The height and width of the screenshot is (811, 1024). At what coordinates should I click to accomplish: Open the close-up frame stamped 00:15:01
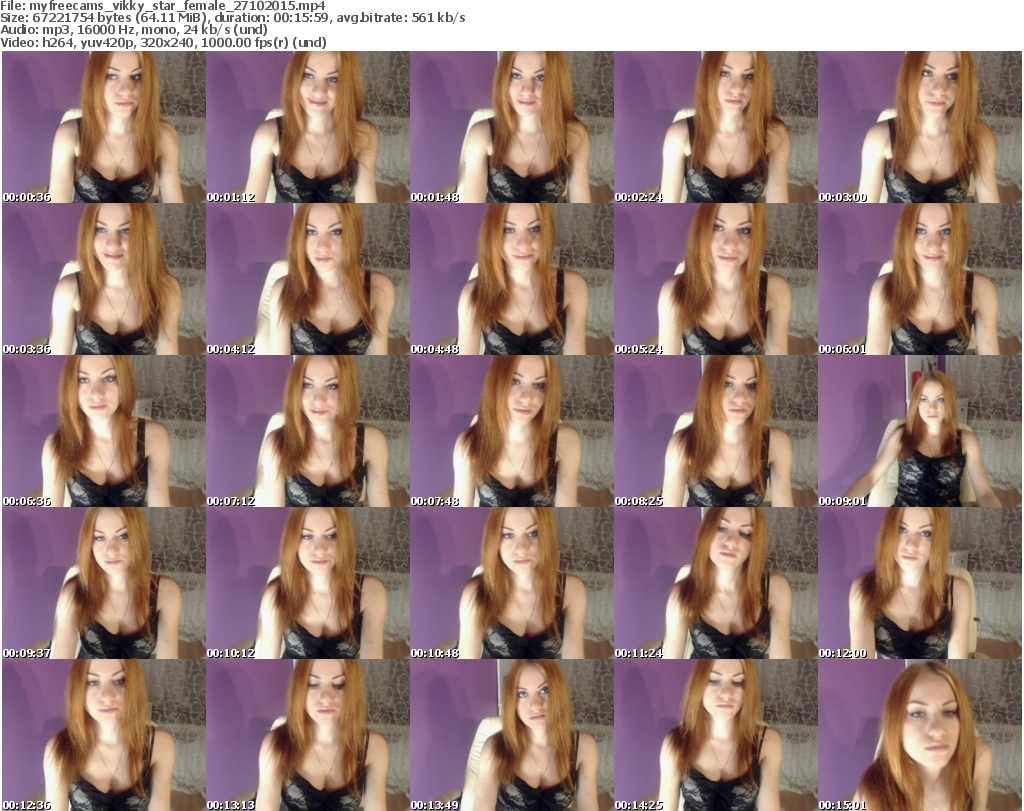920,735
